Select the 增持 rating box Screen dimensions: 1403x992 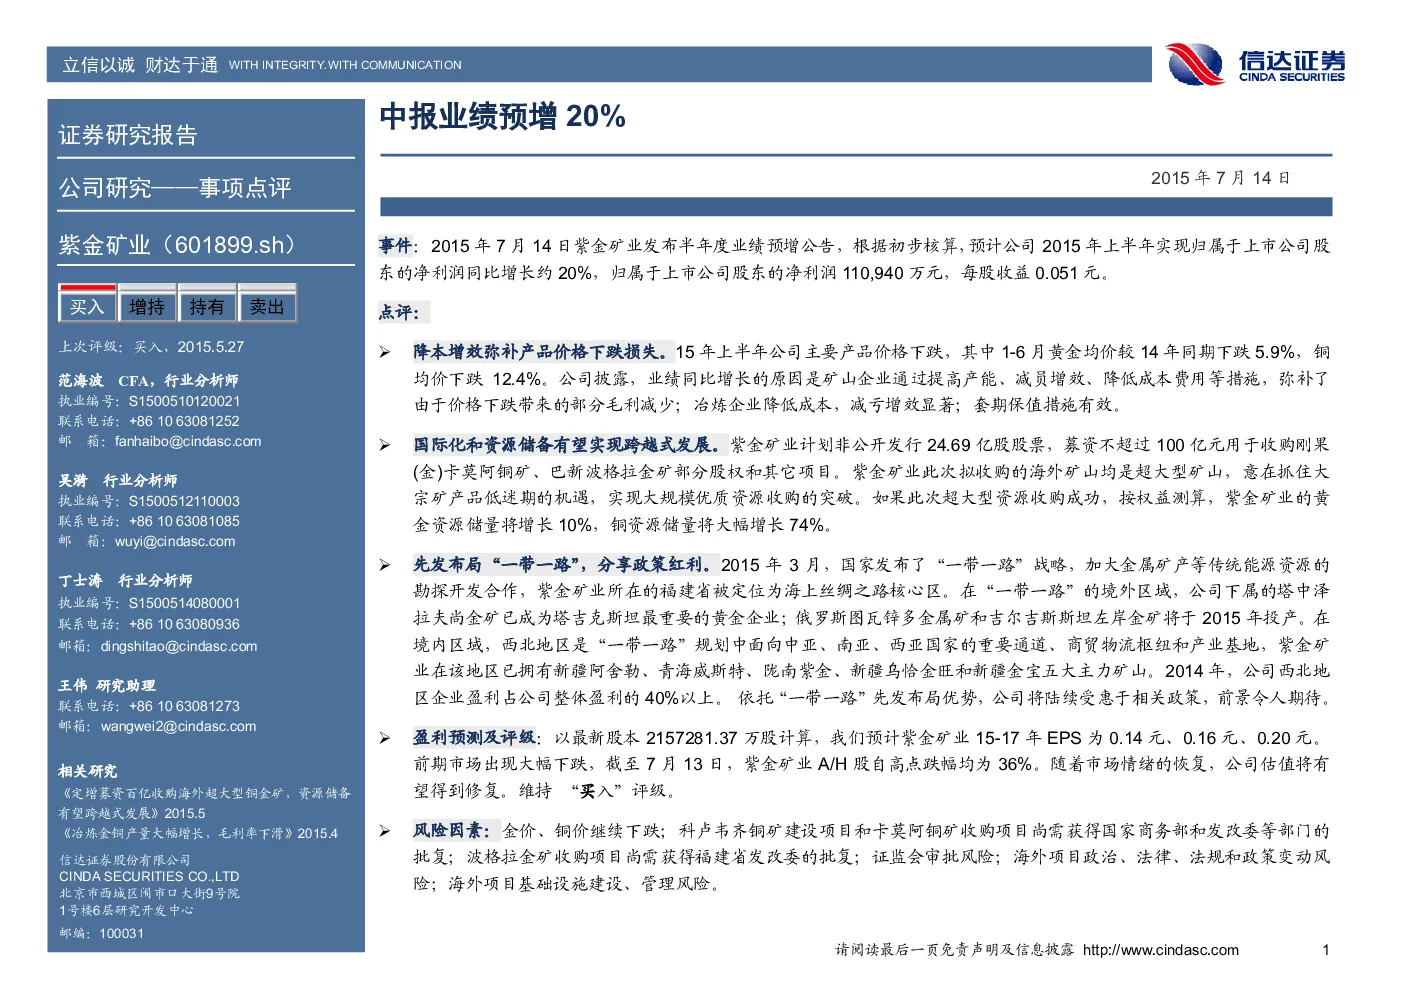tap(147, 306)
